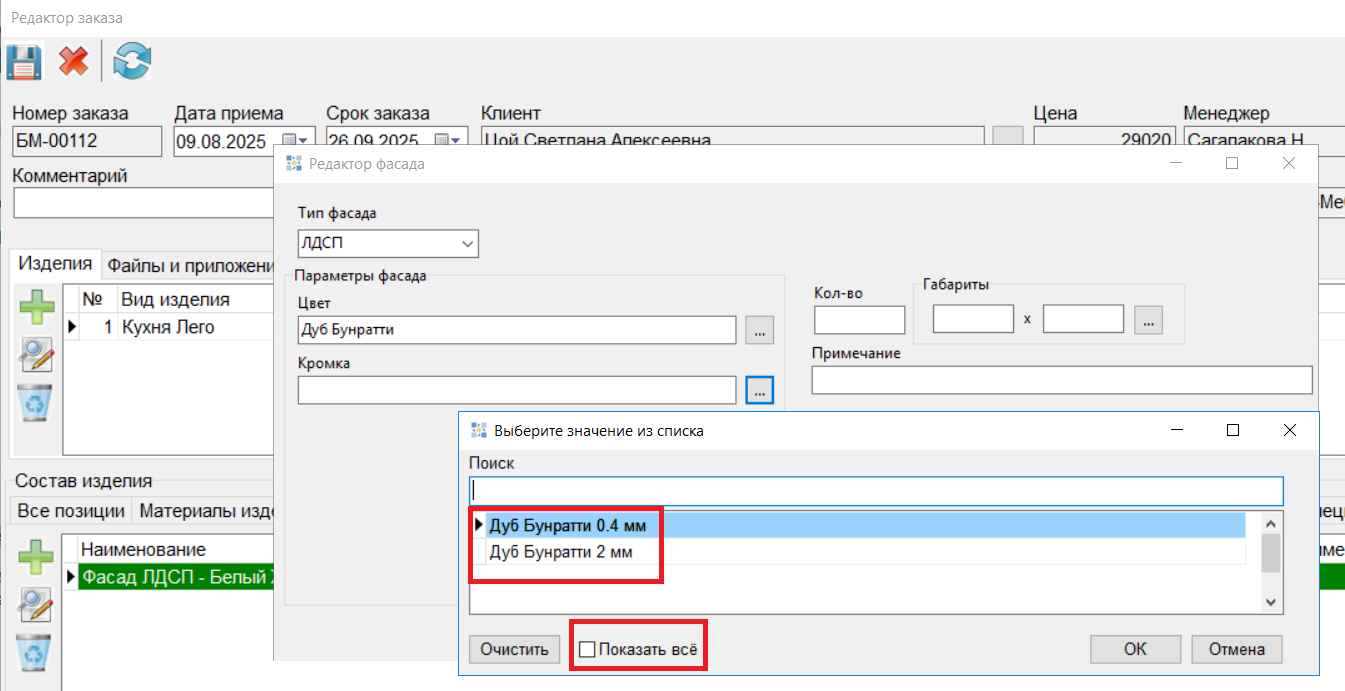Add new product with green plus
Screen dimensions: 1345x691
click(37, 306)
